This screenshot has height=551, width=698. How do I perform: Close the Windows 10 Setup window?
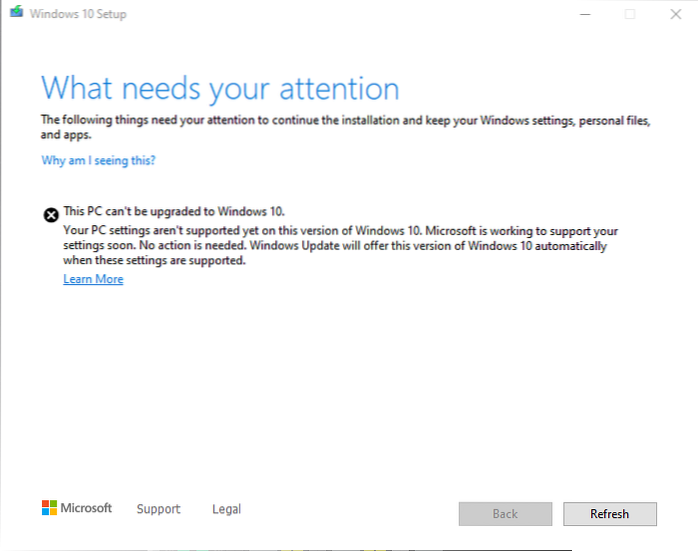[675, 15]
